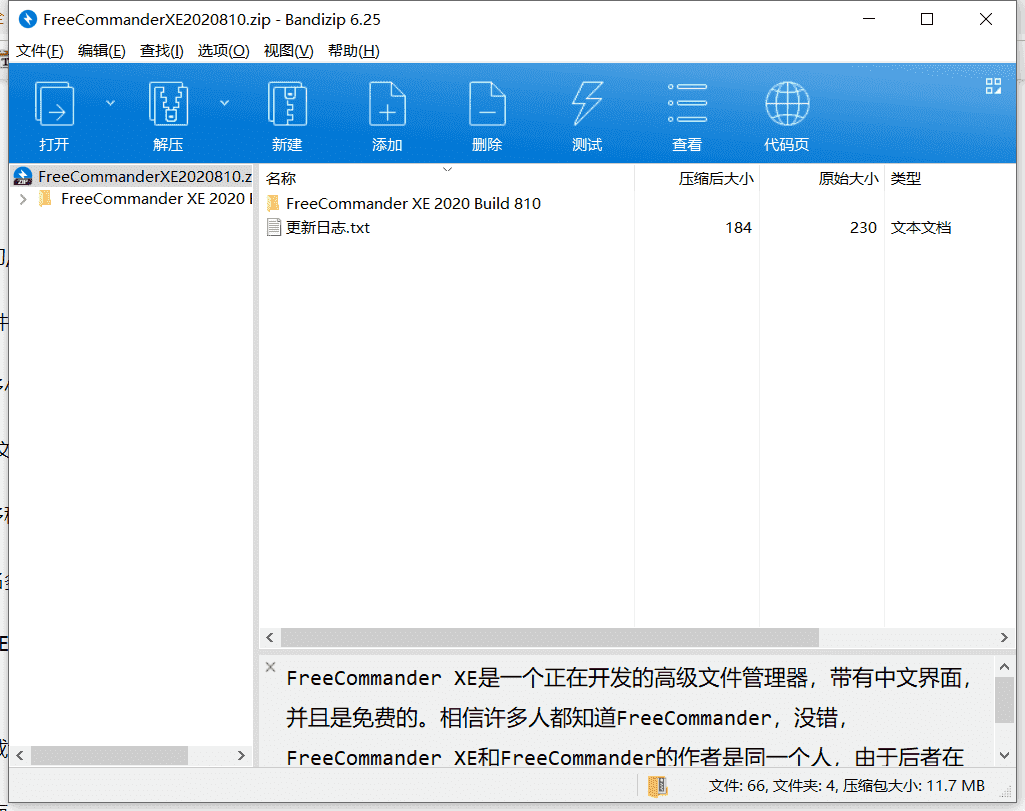The height and width of the screenshot is (811, 1025).
Task: Select FreeCommander XE 2020 folder in tree
Action: (x=156, y=199)
